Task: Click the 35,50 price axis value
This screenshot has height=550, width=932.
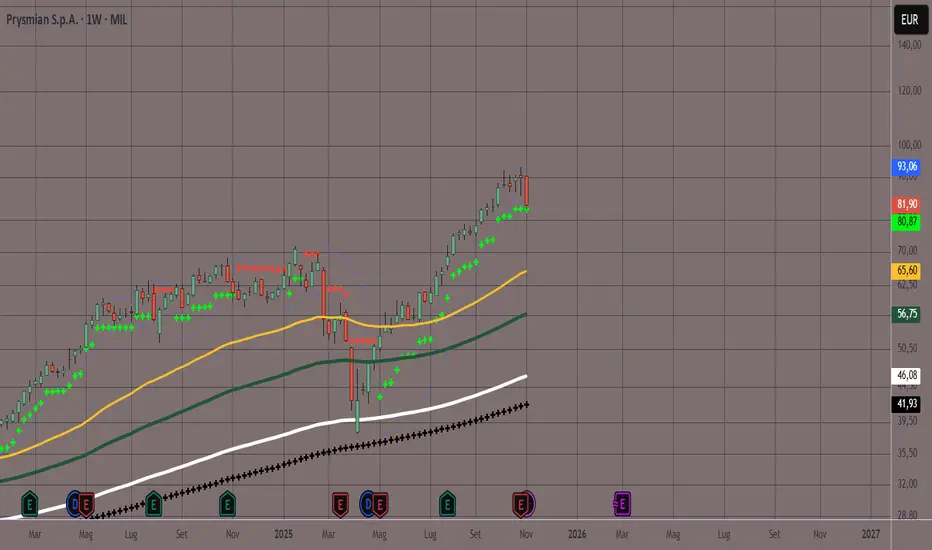Action: (909, 453)
